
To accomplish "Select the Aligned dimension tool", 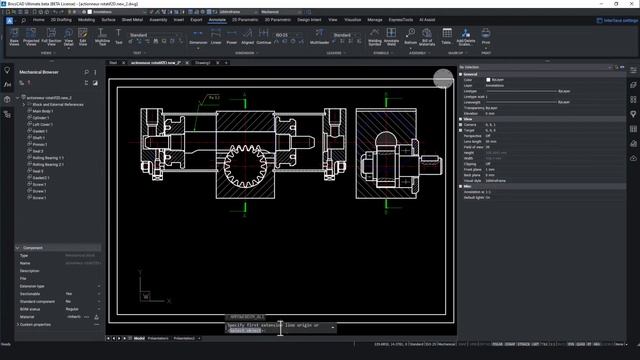I will [247, 37].
